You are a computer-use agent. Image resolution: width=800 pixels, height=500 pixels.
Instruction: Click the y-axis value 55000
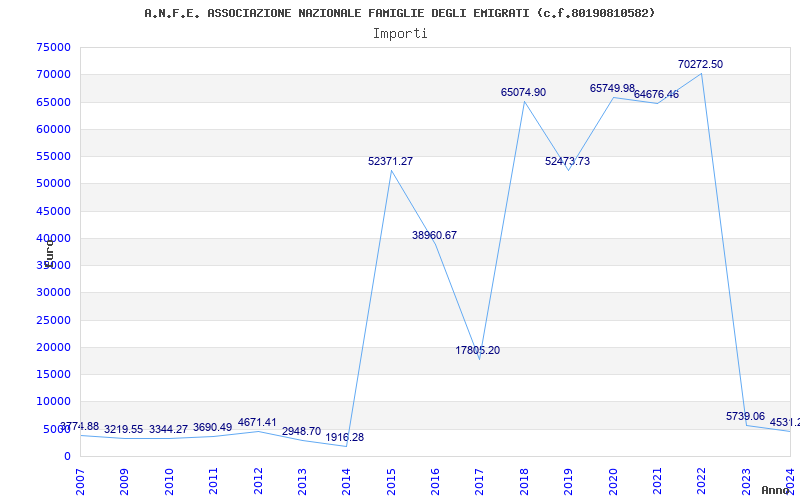coord(54,156)
